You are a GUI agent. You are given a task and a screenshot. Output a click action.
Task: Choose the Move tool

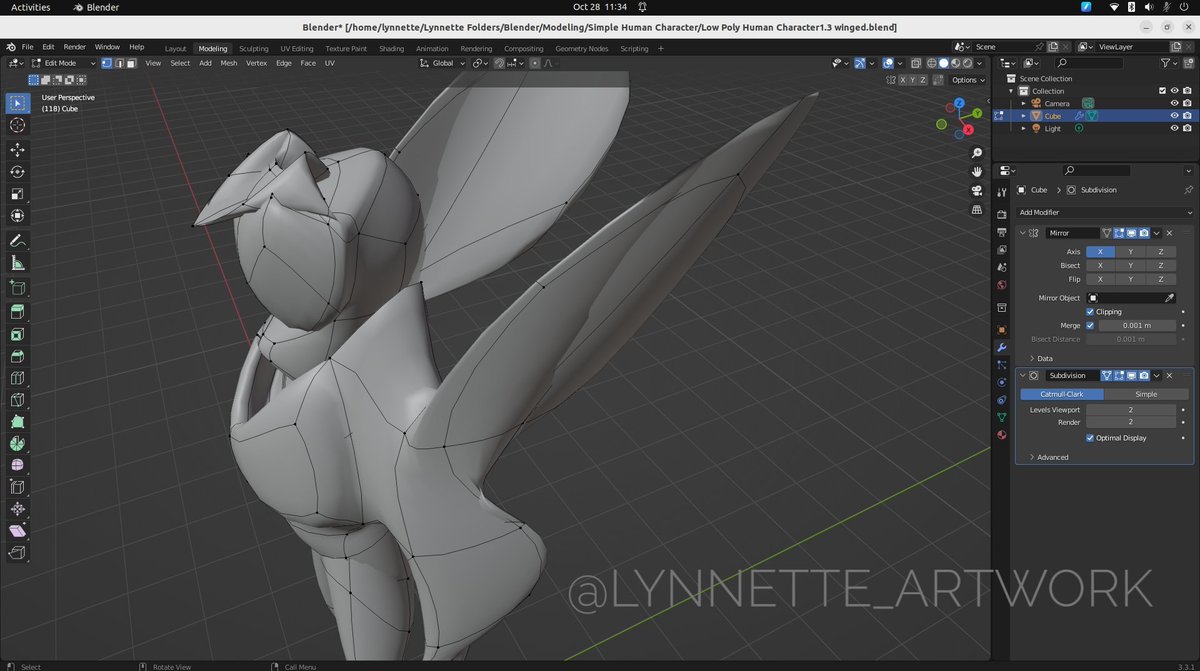17,150
